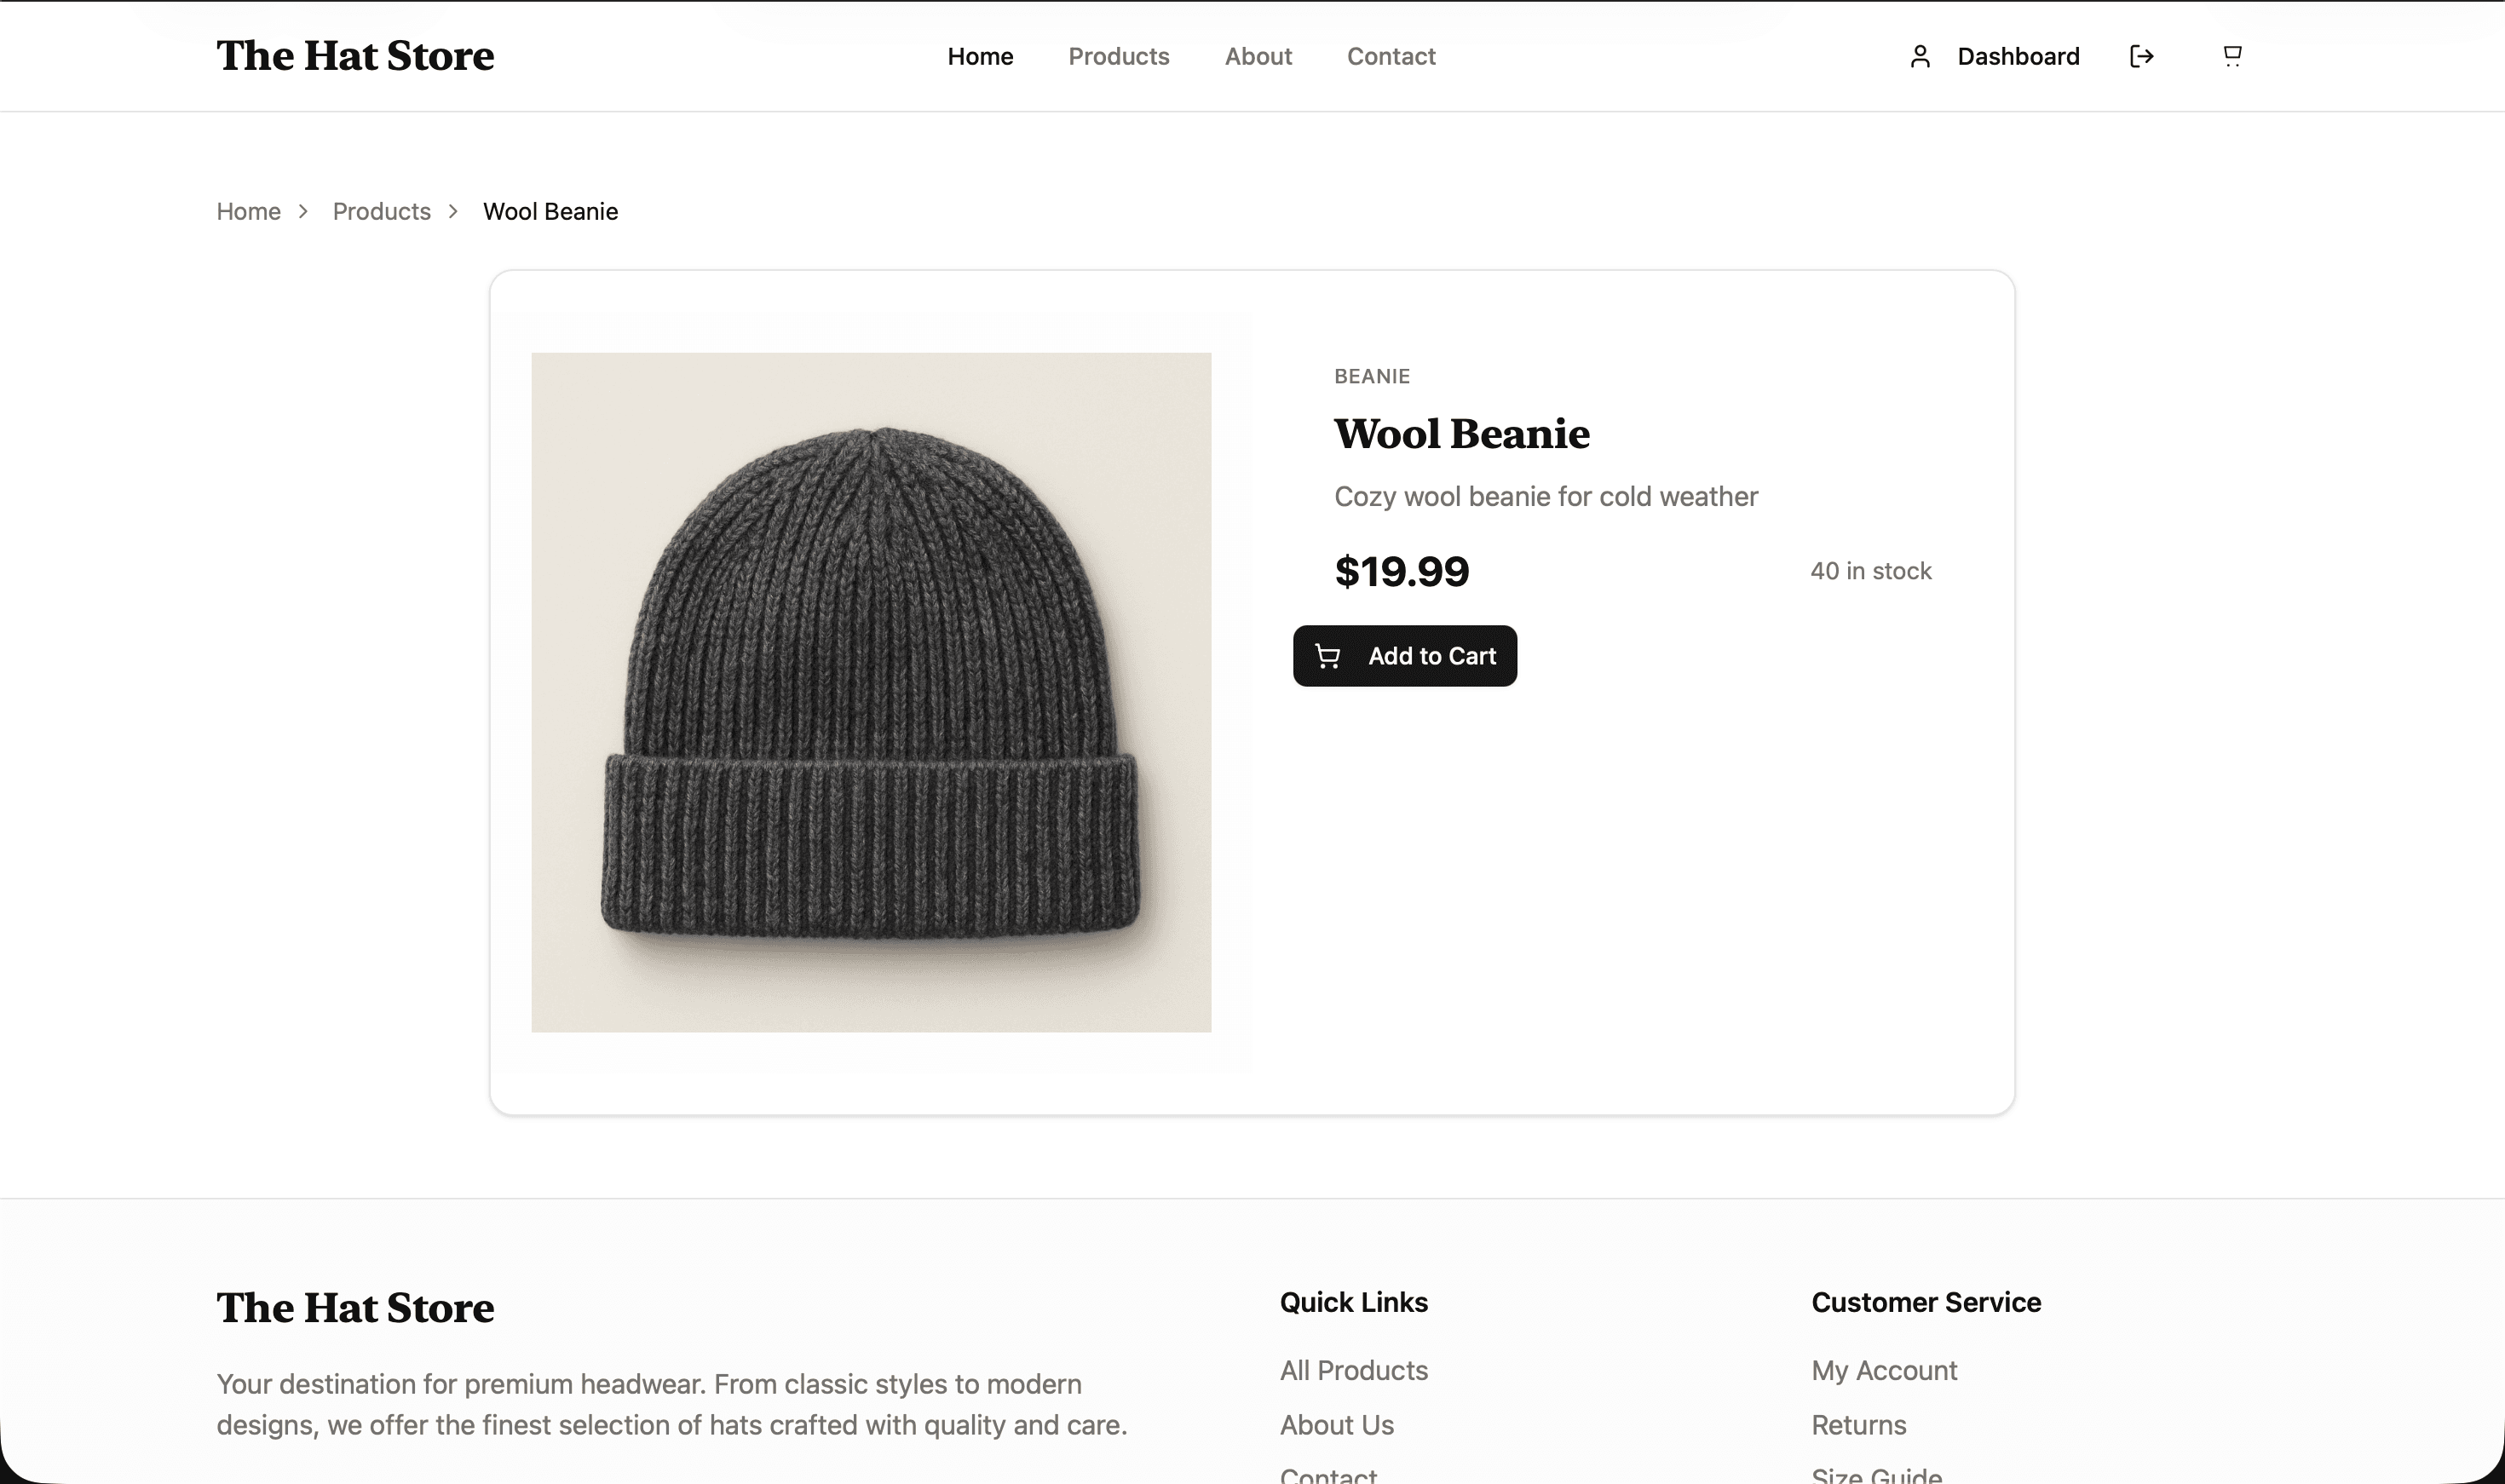
Task: Open Products from the top navigation
Action: (1118, 56)
